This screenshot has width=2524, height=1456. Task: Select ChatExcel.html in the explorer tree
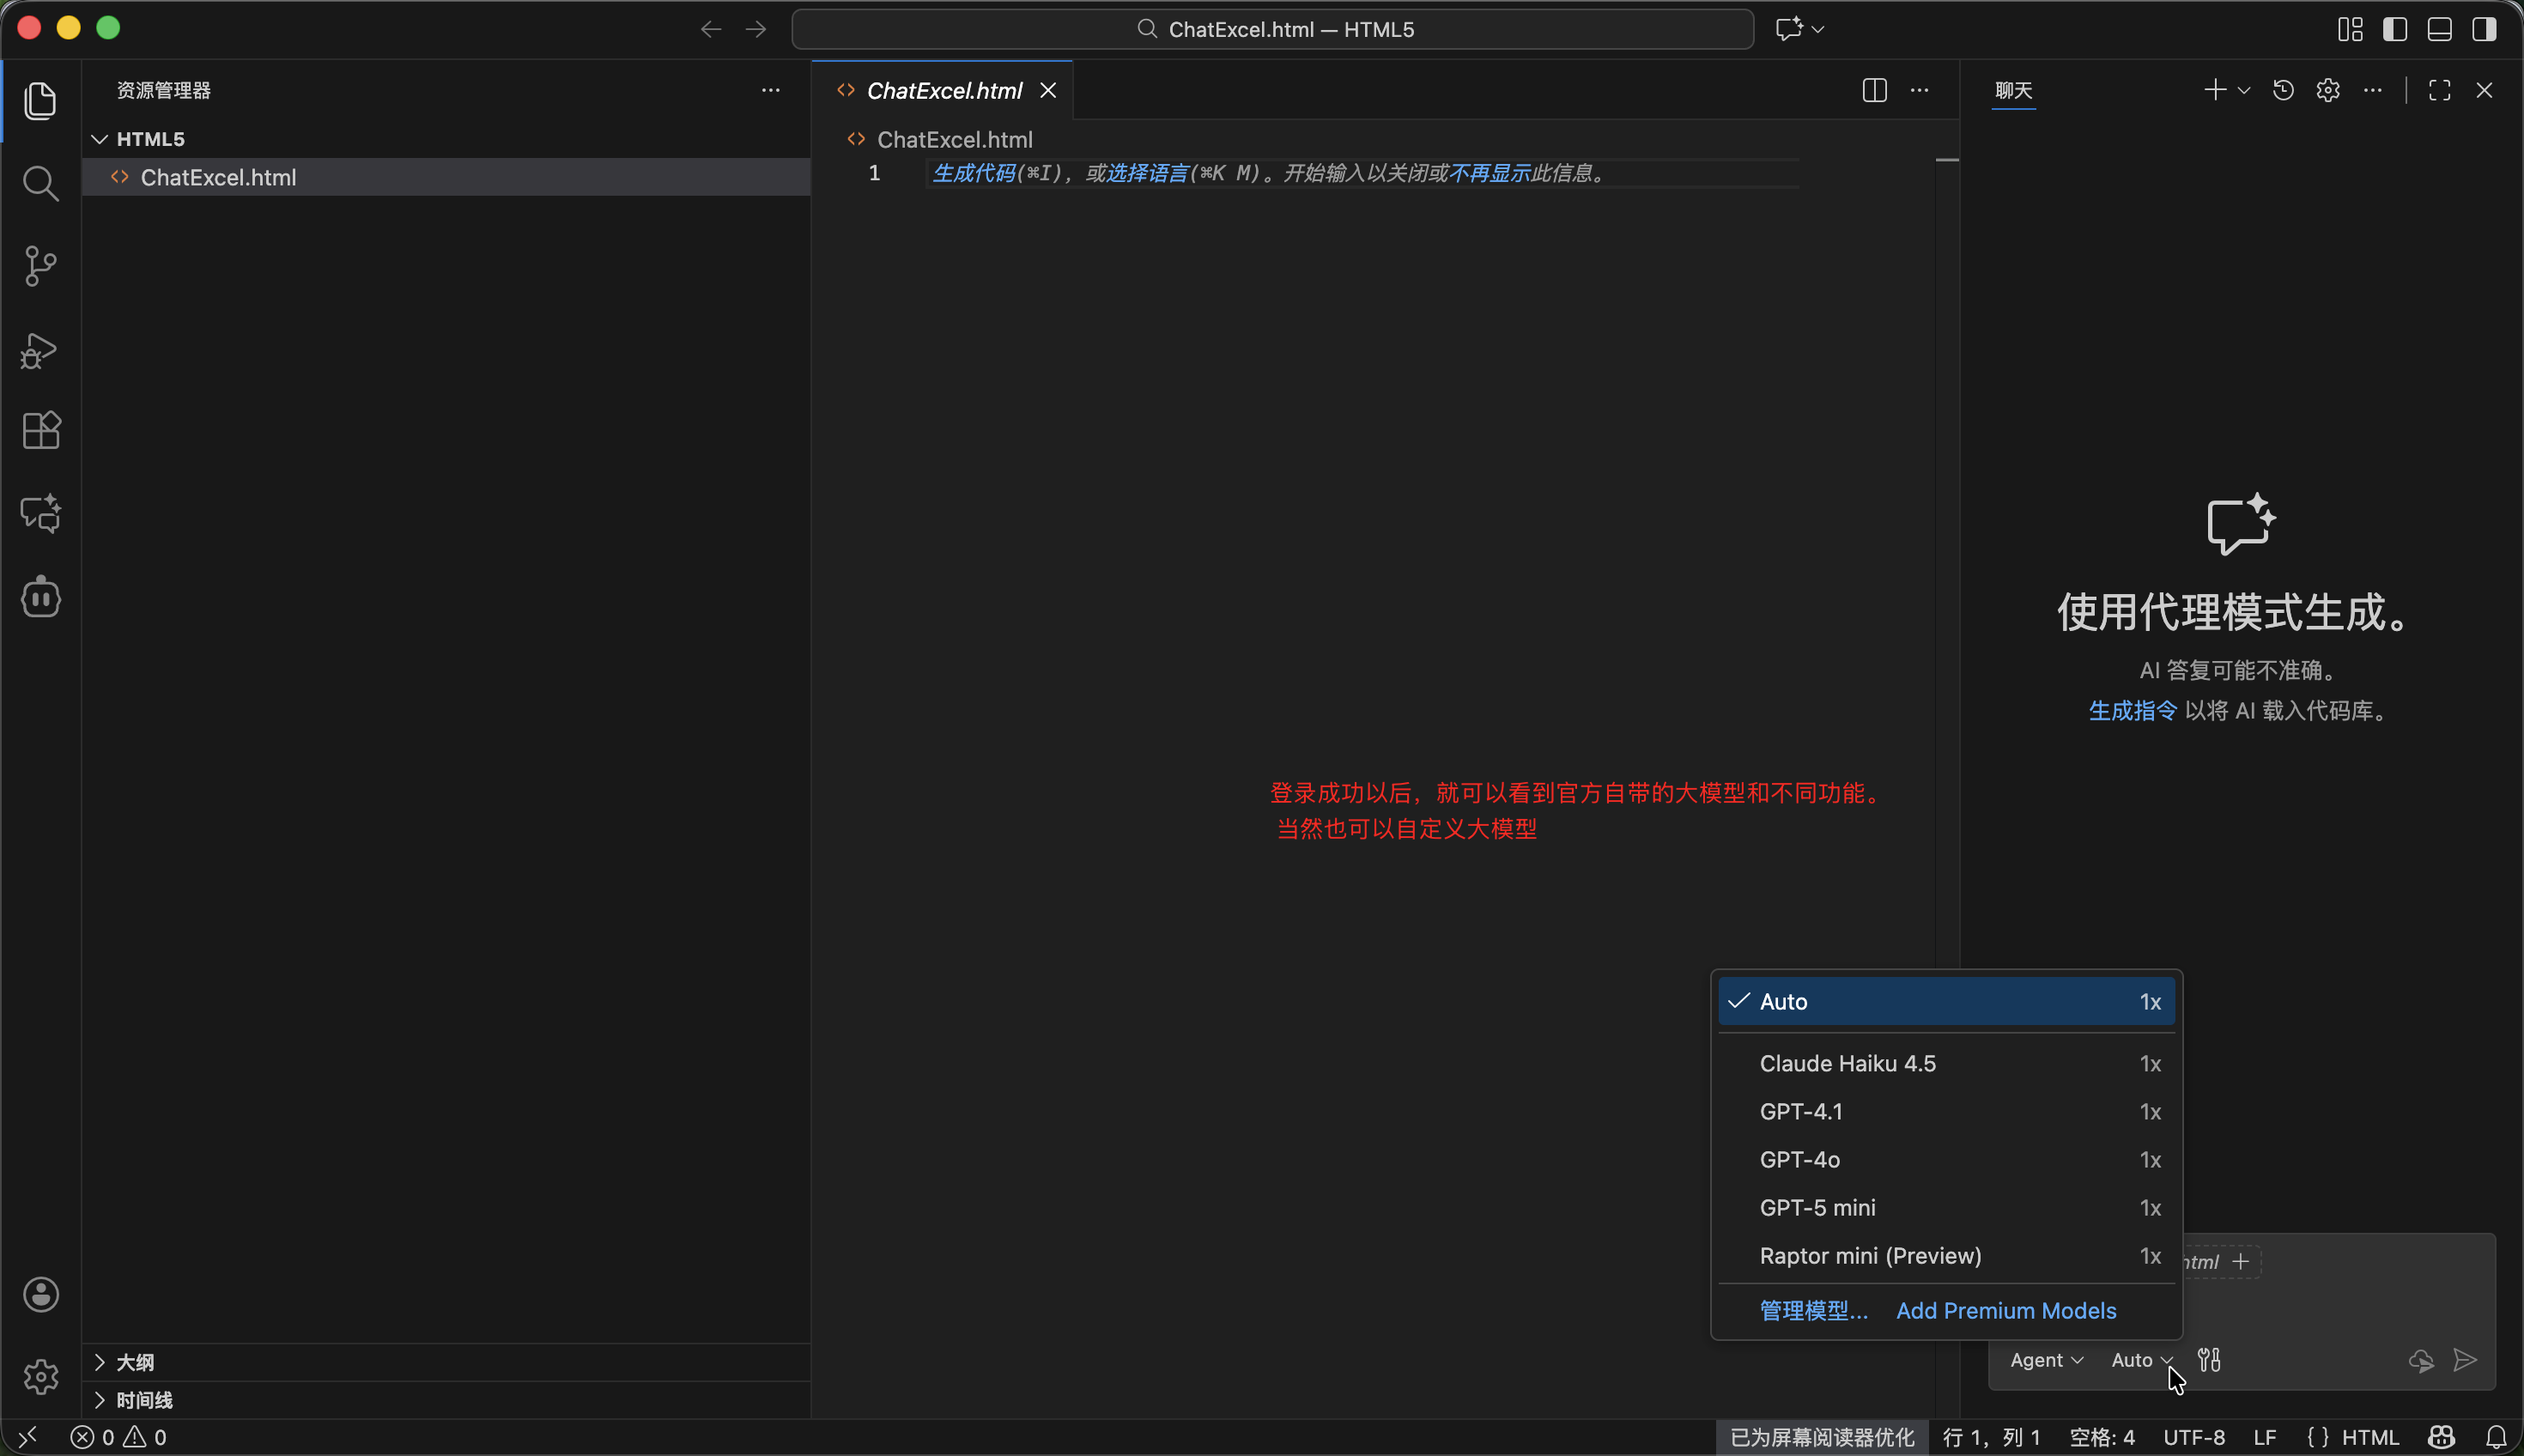pos(218,177)
